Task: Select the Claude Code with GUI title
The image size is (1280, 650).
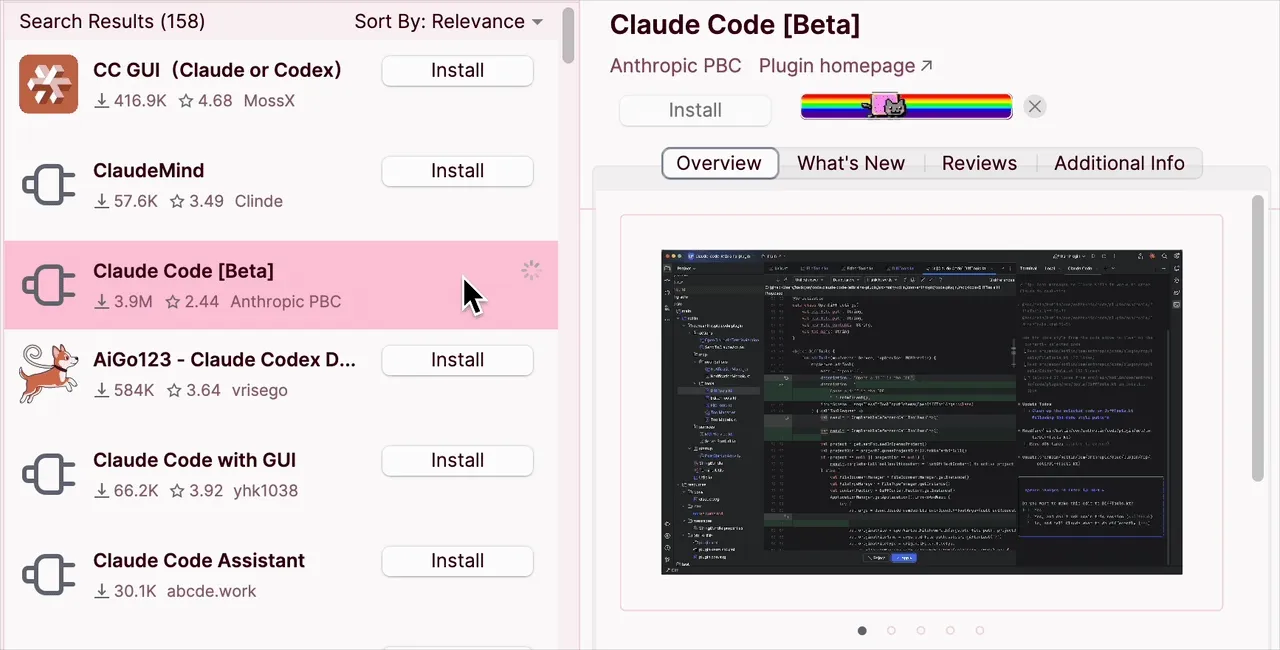Action: (x=194, y=460)
